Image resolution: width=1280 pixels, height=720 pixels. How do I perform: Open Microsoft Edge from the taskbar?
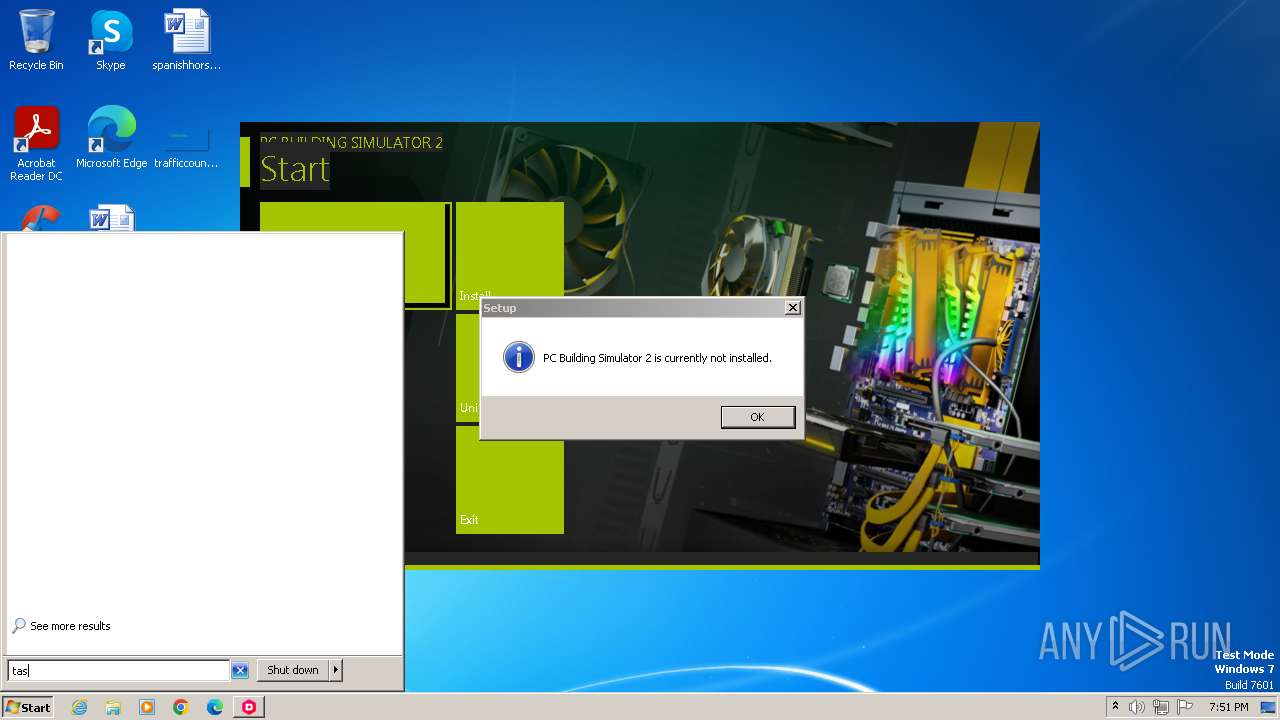coord(215,707)
